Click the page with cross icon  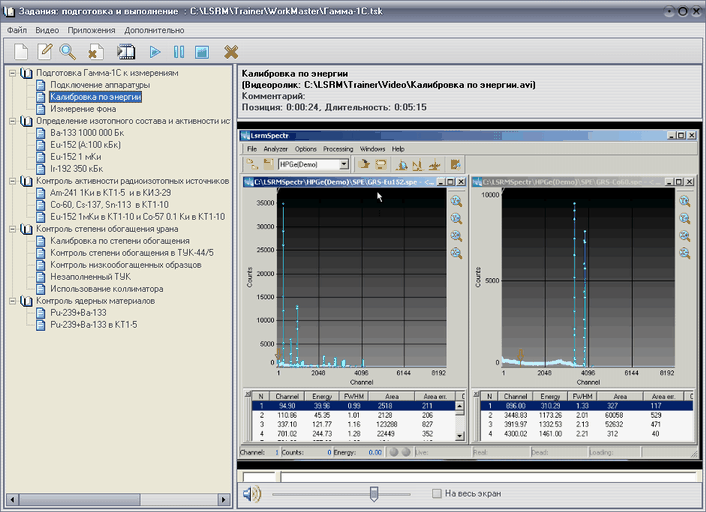pos(96,51)
